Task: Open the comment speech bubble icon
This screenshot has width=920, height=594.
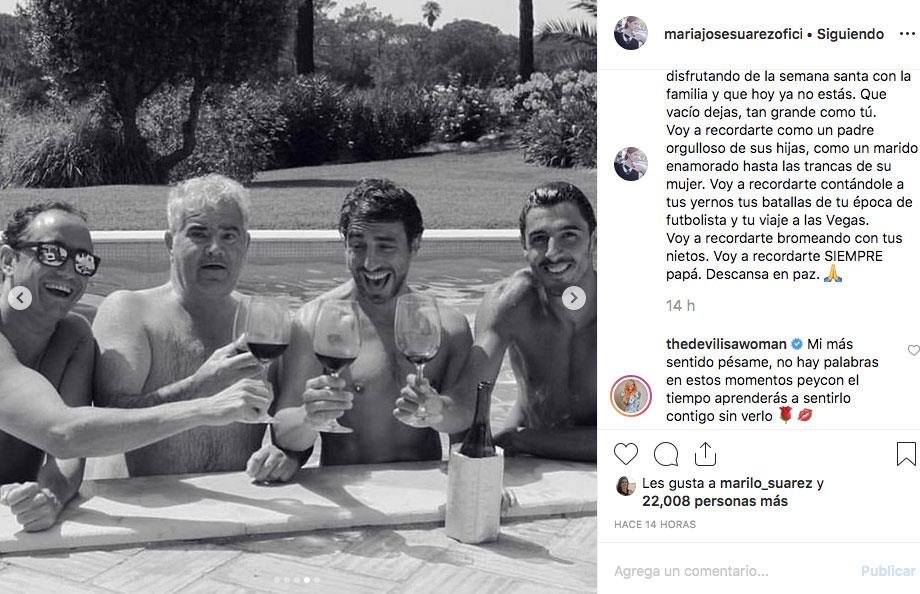Action: tap(666, 454)
